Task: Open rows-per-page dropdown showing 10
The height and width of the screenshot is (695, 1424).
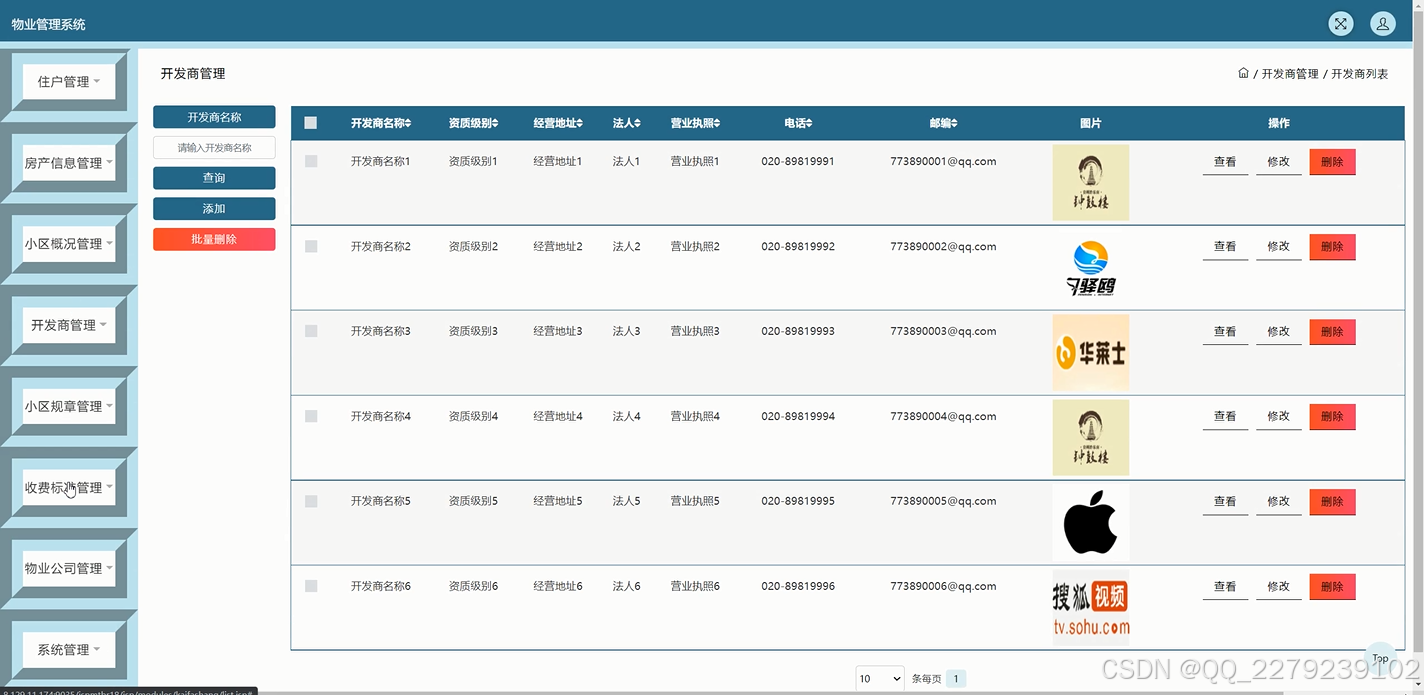Action: (880, 679)
